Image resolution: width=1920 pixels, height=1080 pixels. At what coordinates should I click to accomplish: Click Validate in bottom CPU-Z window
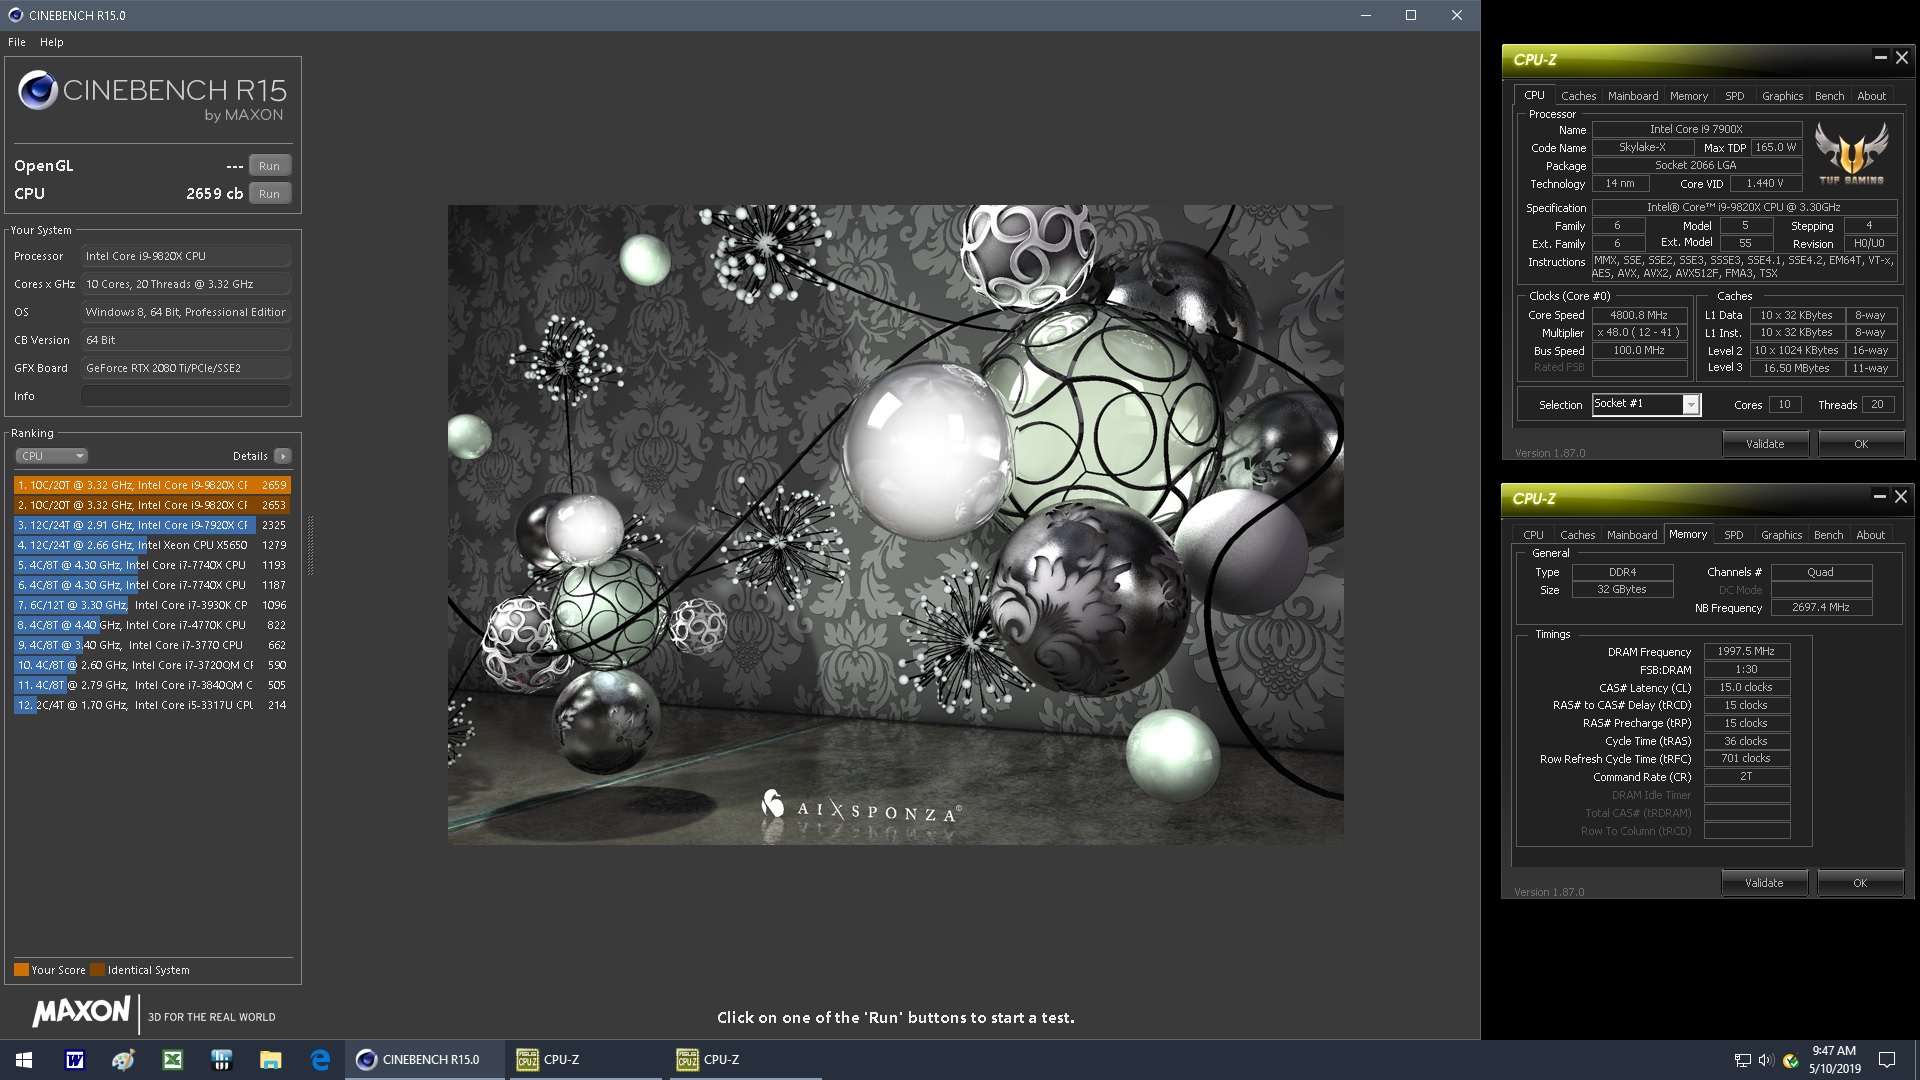pos(1764,883)
